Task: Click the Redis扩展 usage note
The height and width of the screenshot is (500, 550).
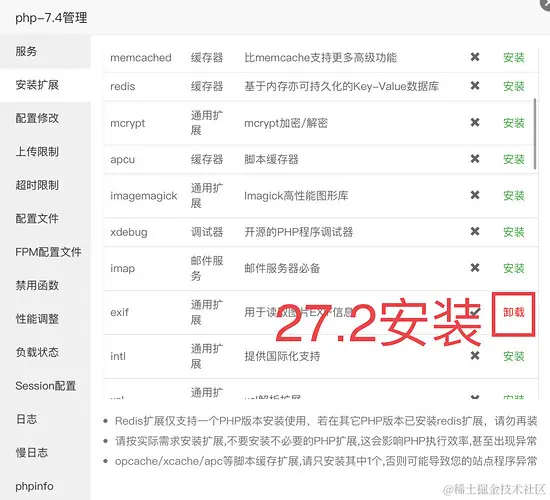Action: (x=326, y=421)
